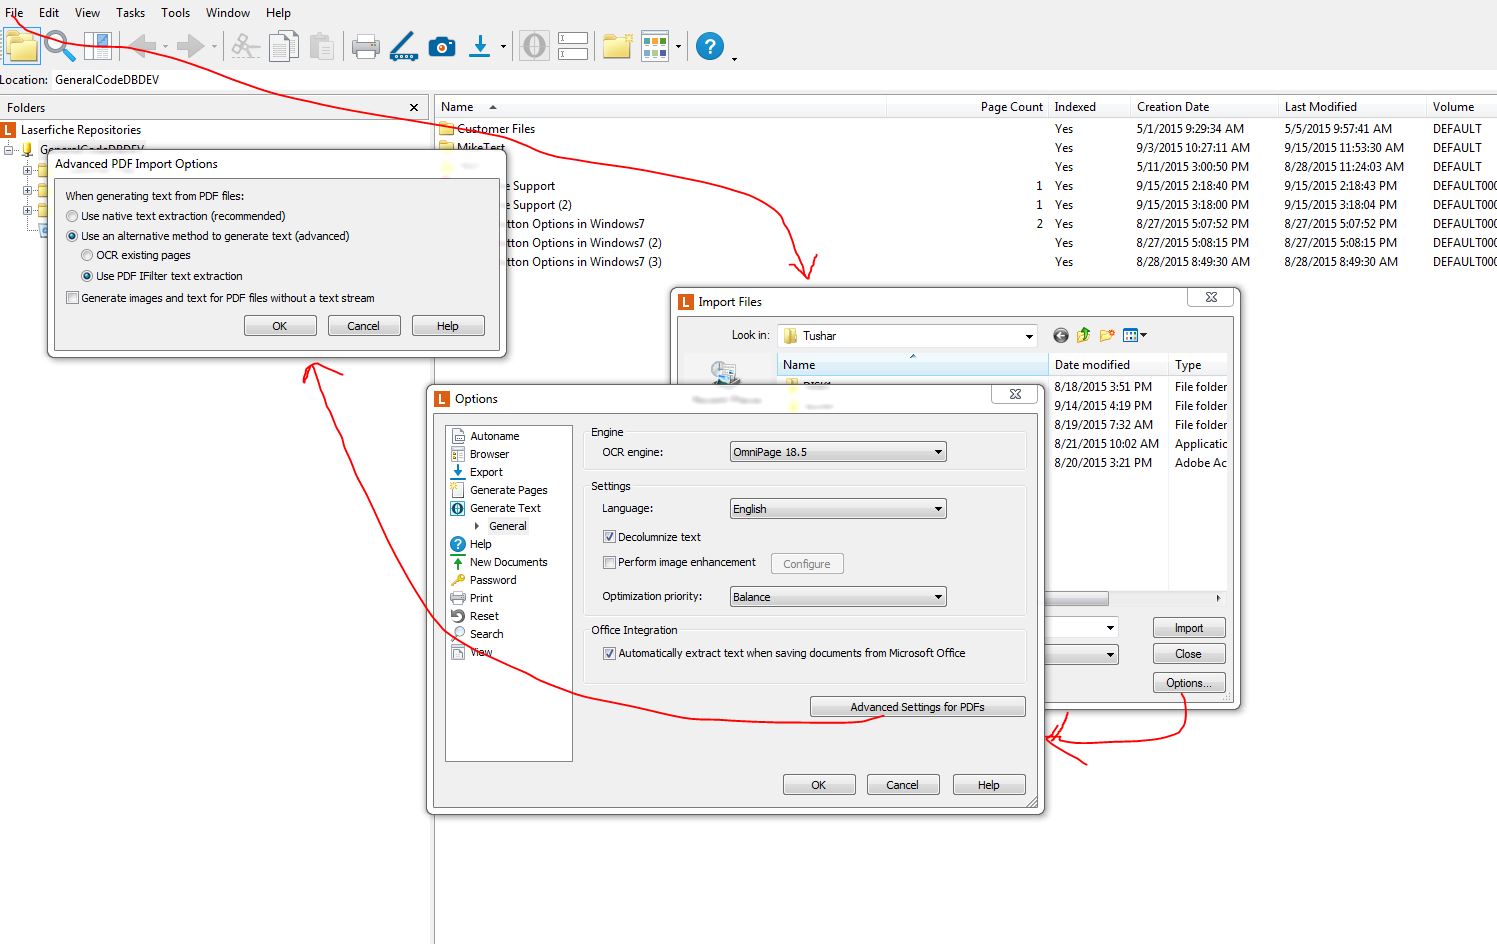This screenshot has width=1497, height=944.
Task: Open the Tasks menu
Action: pyautogui.click(x=130, y=13)
